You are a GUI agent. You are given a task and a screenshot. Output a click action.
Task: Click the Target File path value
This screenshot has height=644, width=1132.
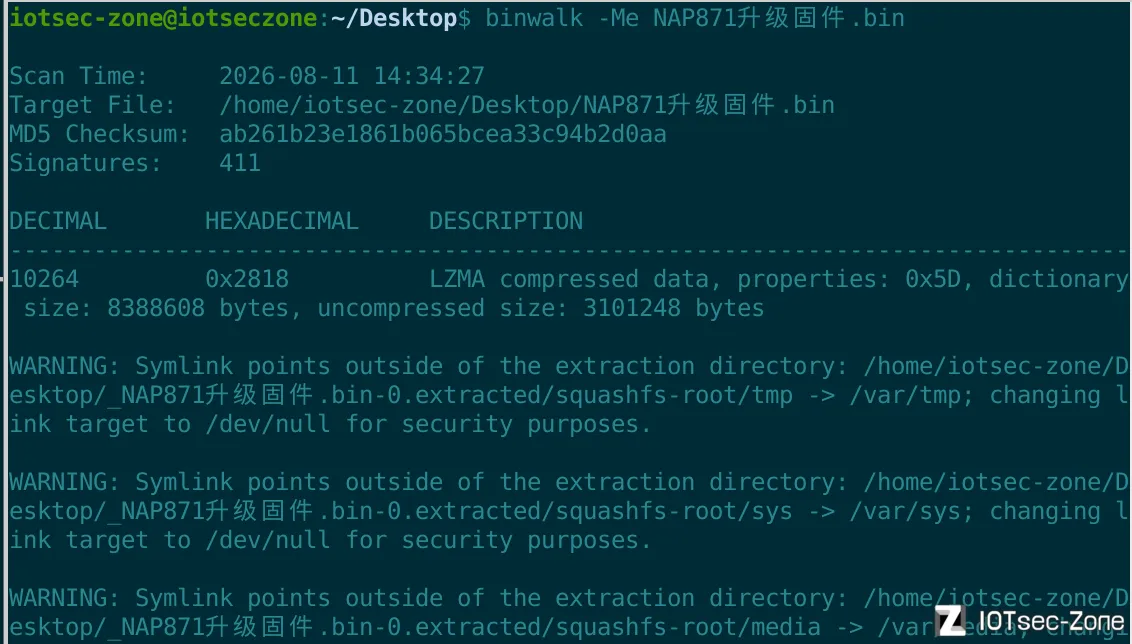coord(527,105)
